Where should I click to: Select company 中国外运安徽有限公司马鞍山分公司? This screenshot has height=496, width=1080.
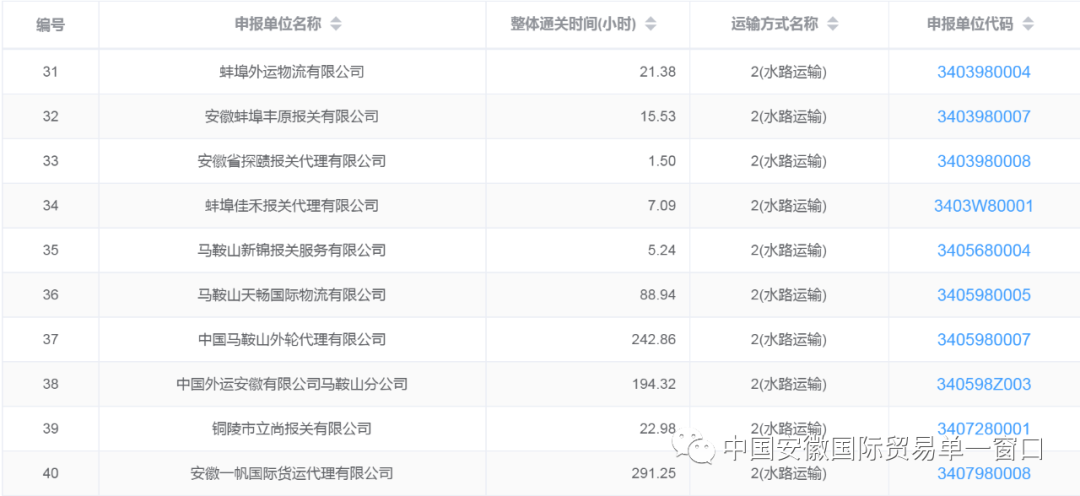point(292,384)
